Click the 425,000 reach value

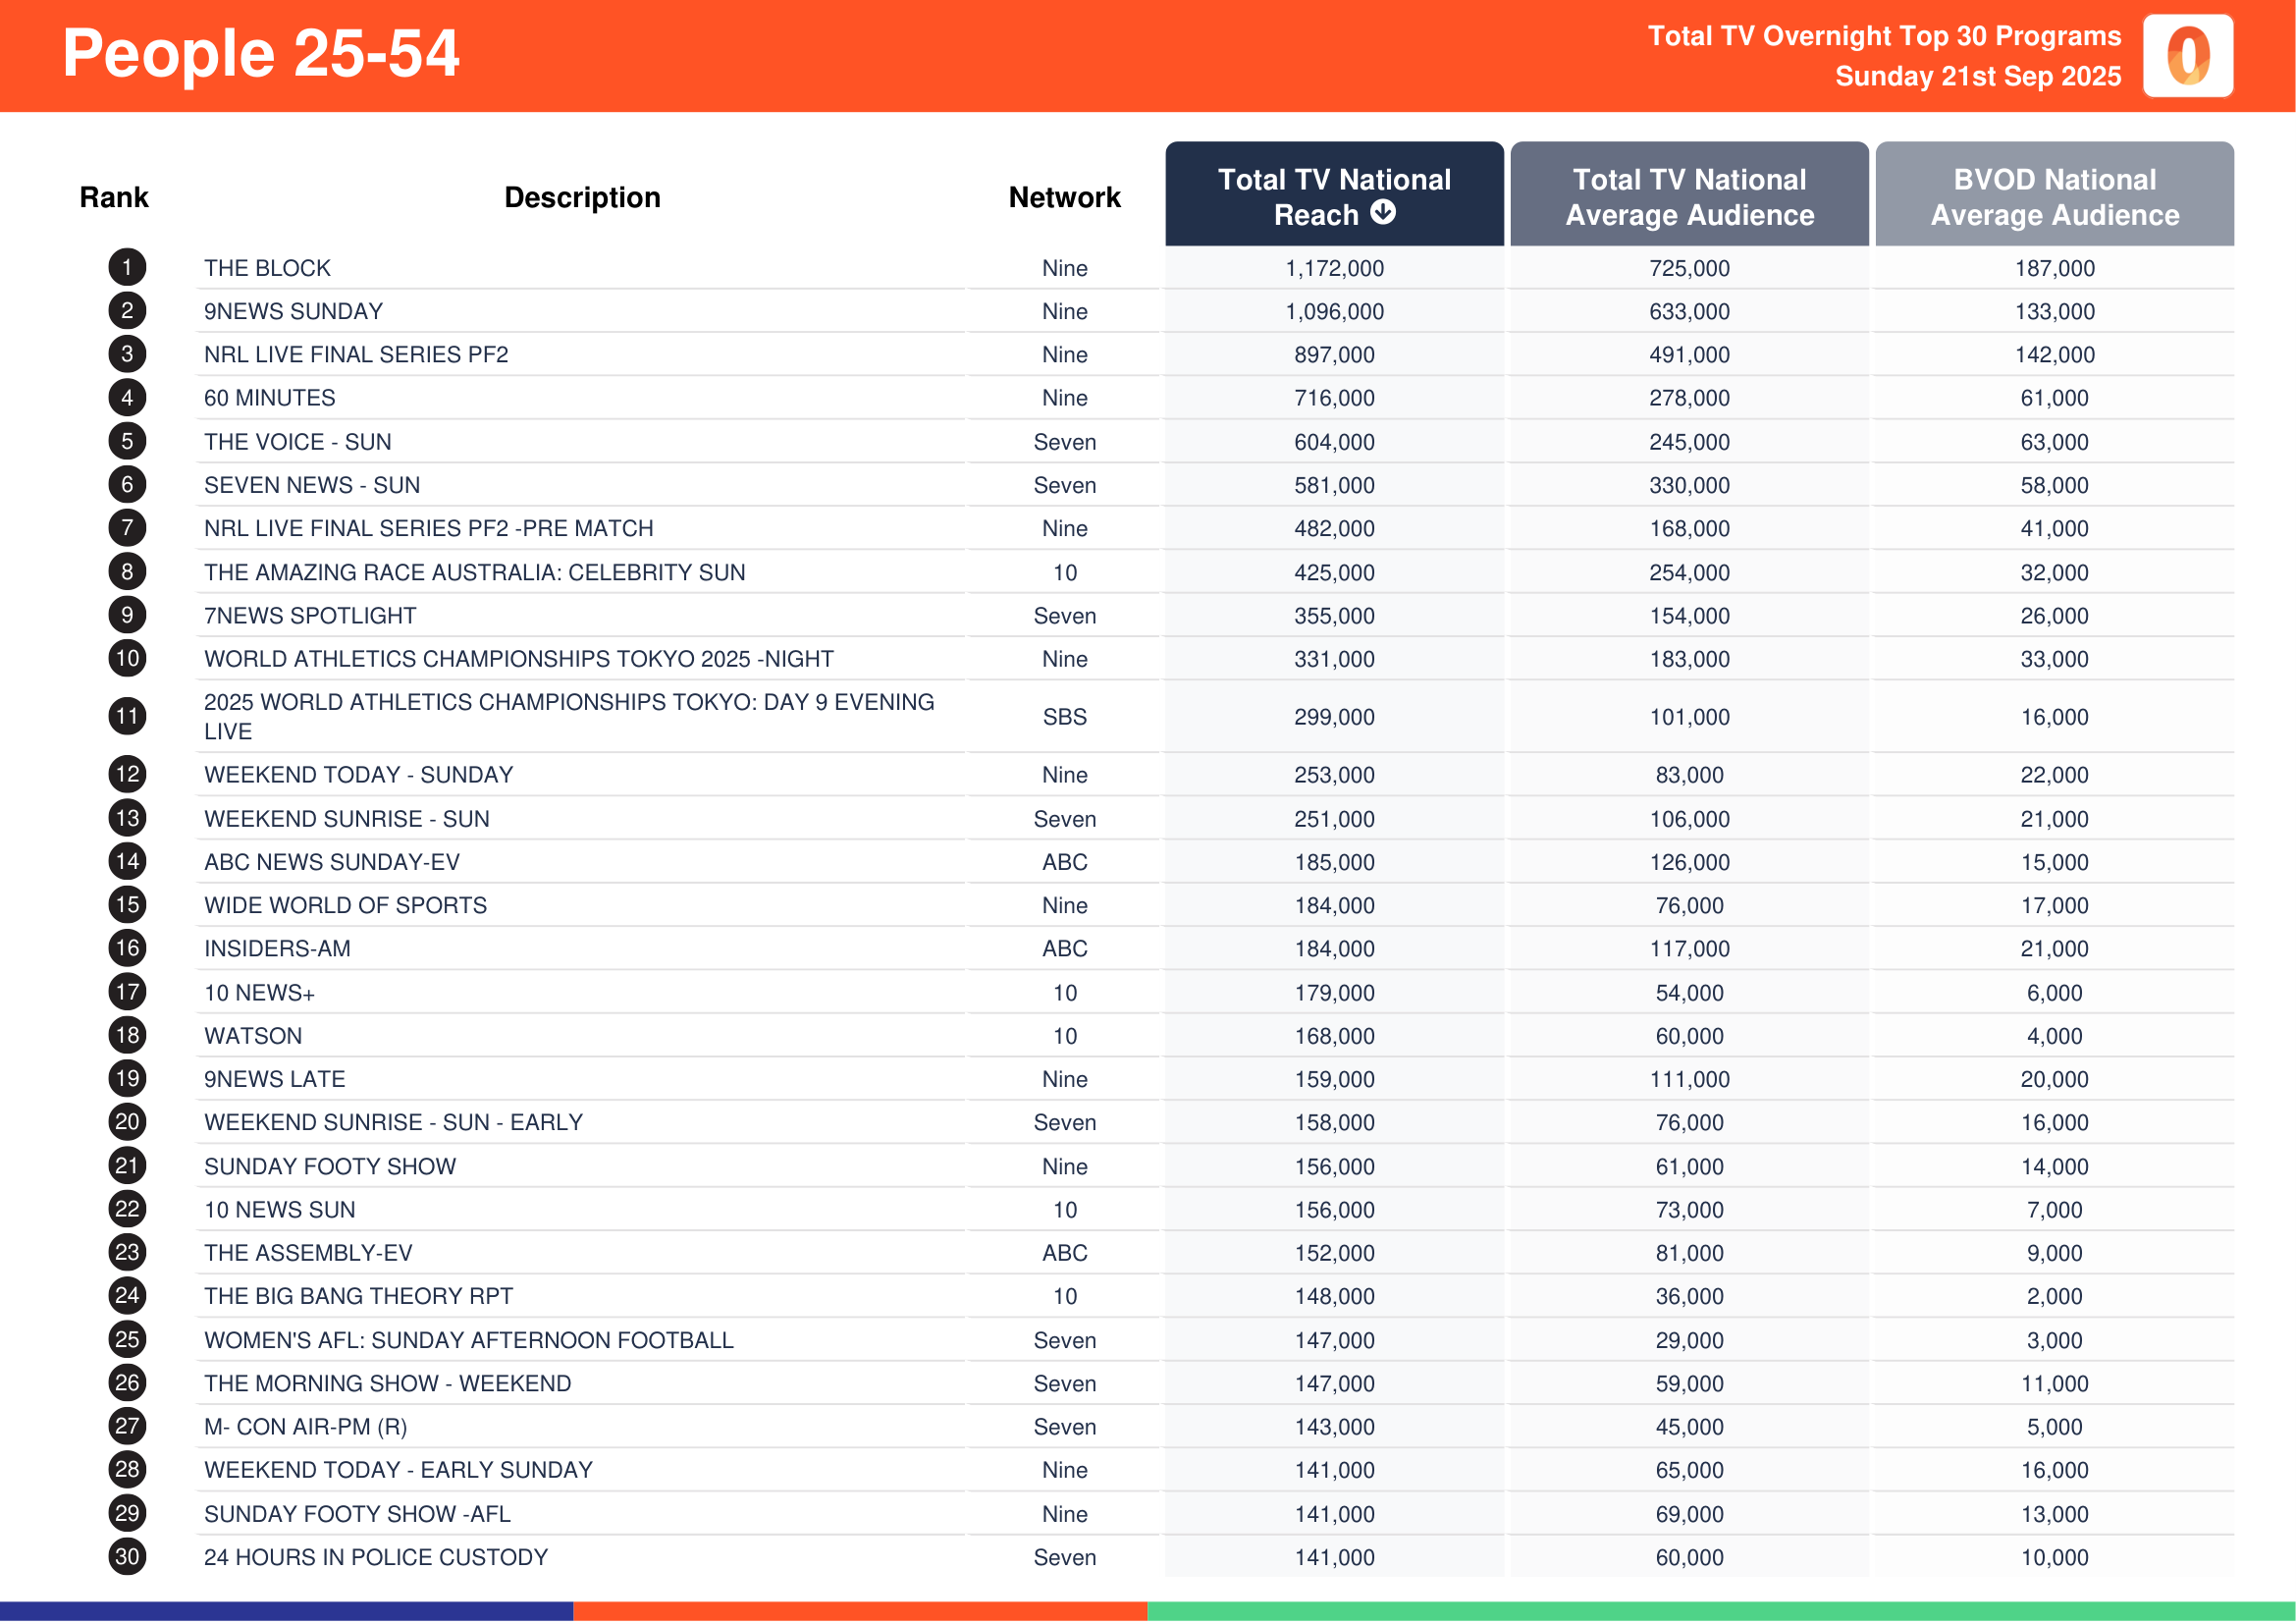coord(1334,572)
